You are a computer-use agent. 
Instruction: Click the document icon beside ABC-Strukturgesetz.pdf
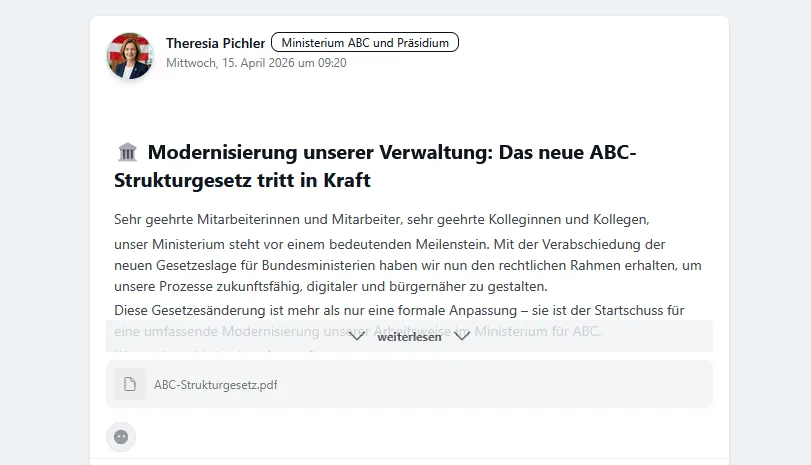(x=130, y=384)
